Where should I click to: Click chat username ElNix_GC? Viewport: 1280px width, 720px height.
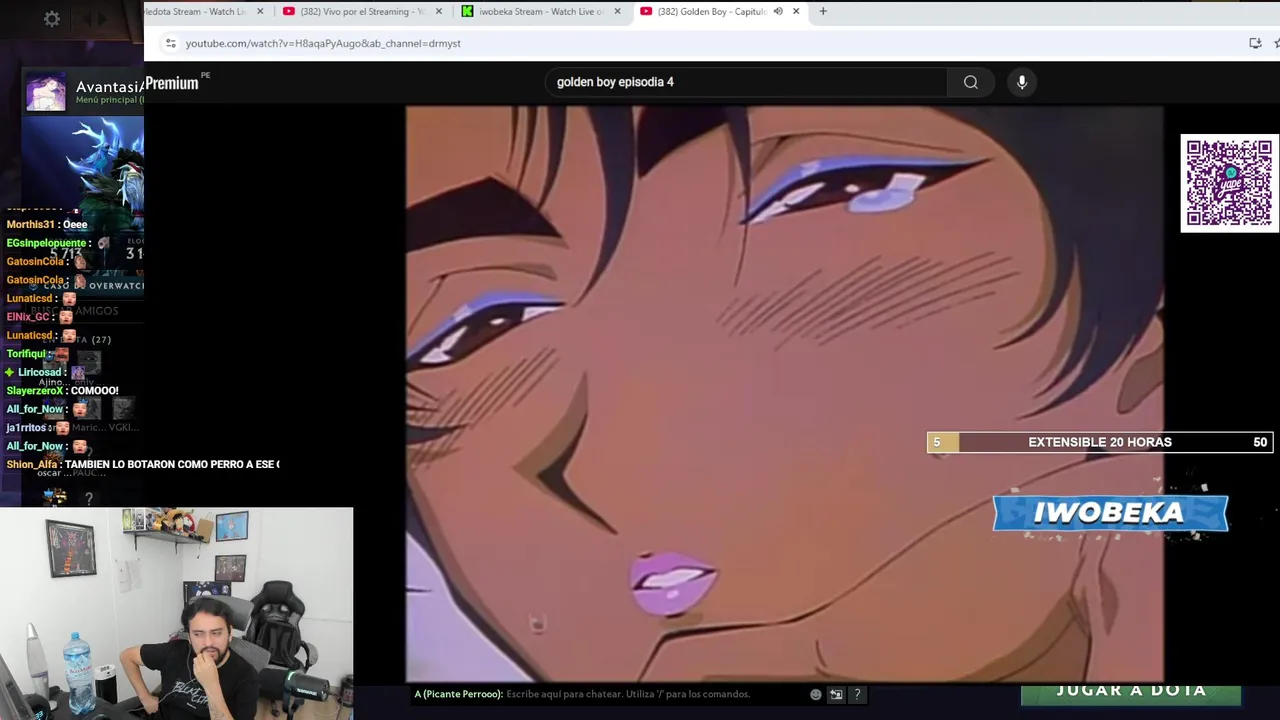(x=28, y=317)
